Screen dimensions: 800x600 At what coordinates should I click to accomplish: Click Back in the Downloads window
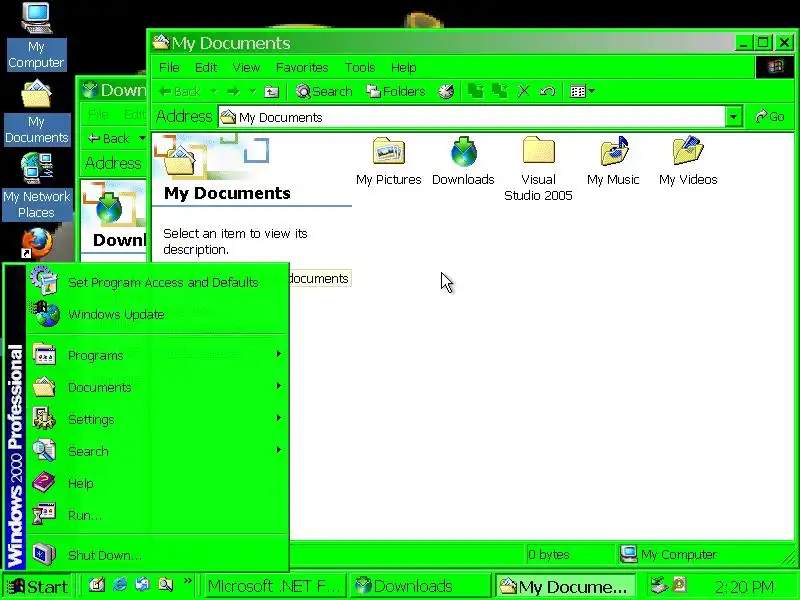(109, 138)
